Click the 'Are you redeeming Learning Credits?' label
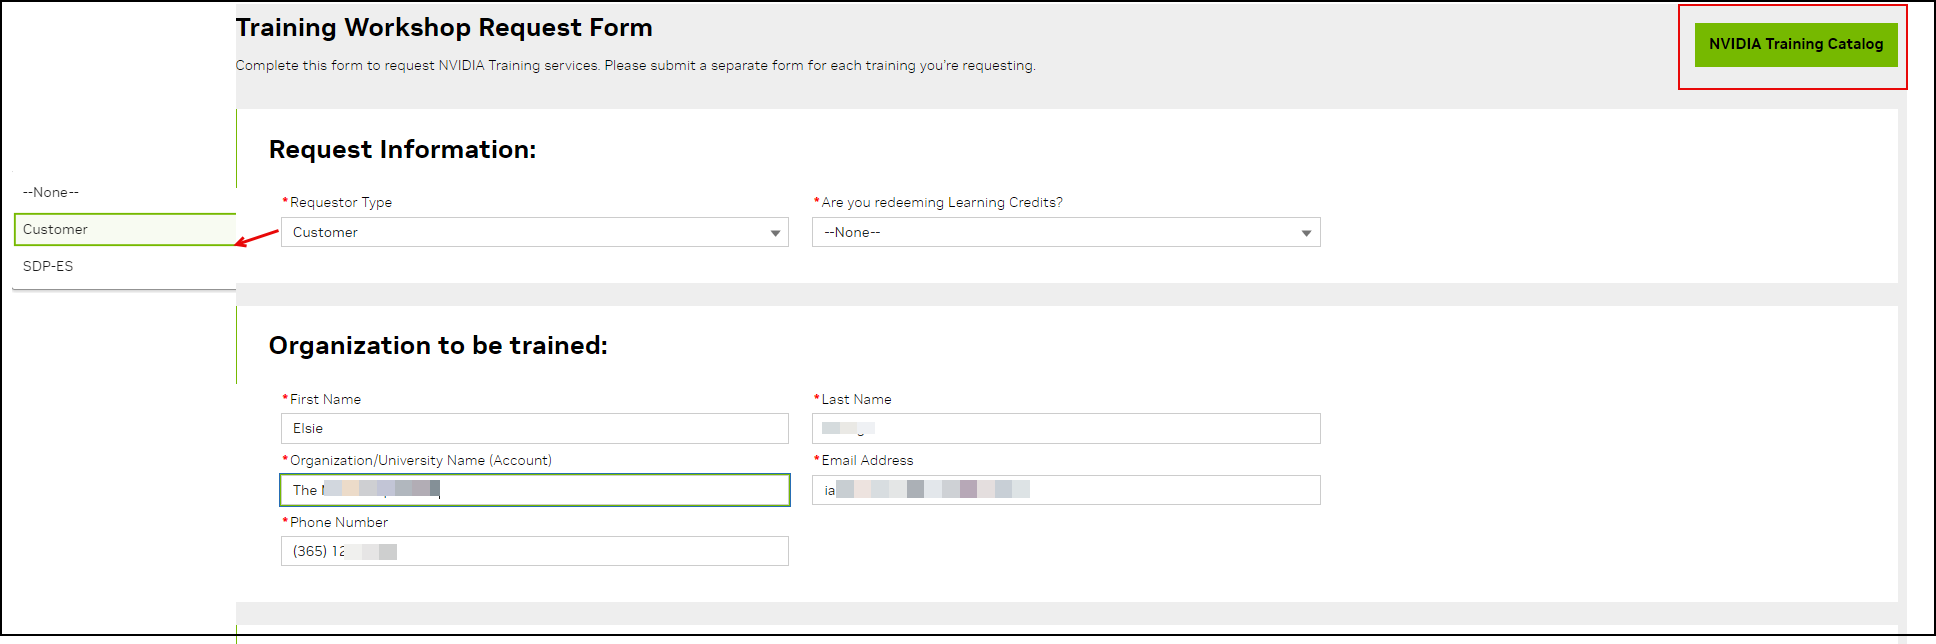The height and width of the screenshot is (644, 1936). [942, 202]
